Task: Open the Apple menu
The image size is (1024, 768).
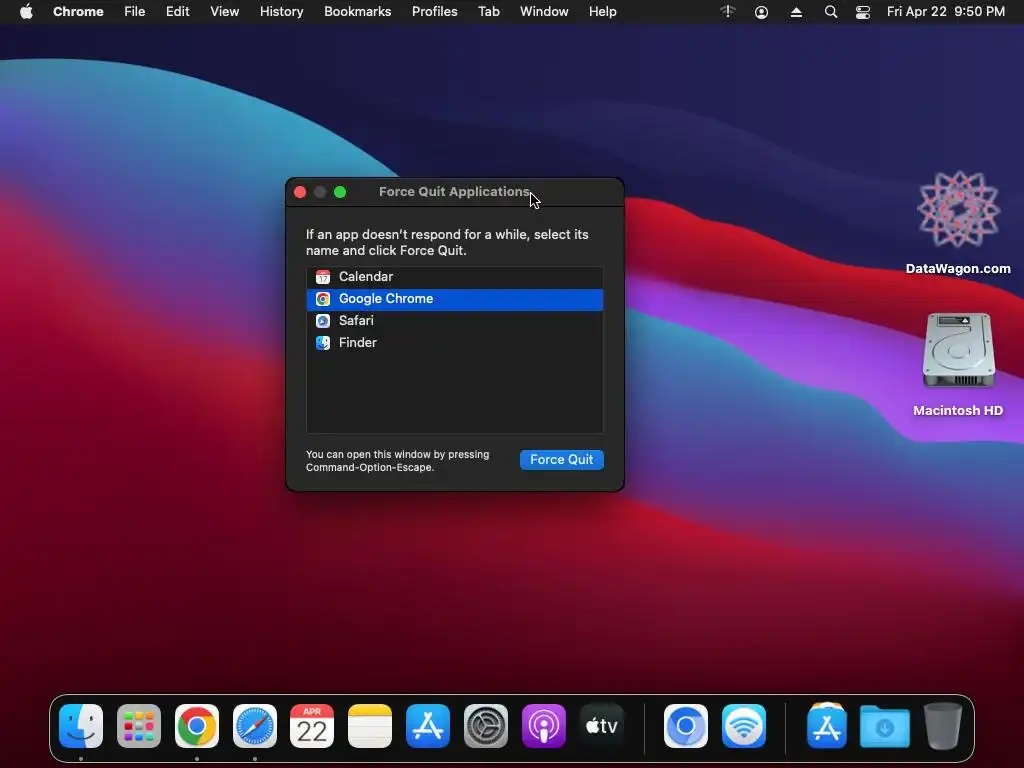Action: [26, 12]
